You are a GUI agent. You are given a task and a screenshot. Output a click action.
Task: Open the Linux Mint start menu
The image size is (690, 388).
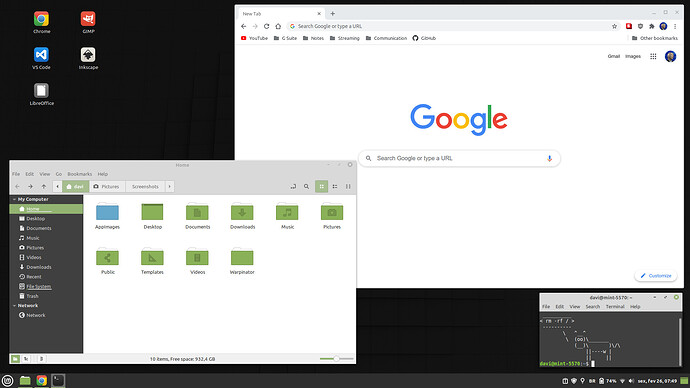[7, 381]
